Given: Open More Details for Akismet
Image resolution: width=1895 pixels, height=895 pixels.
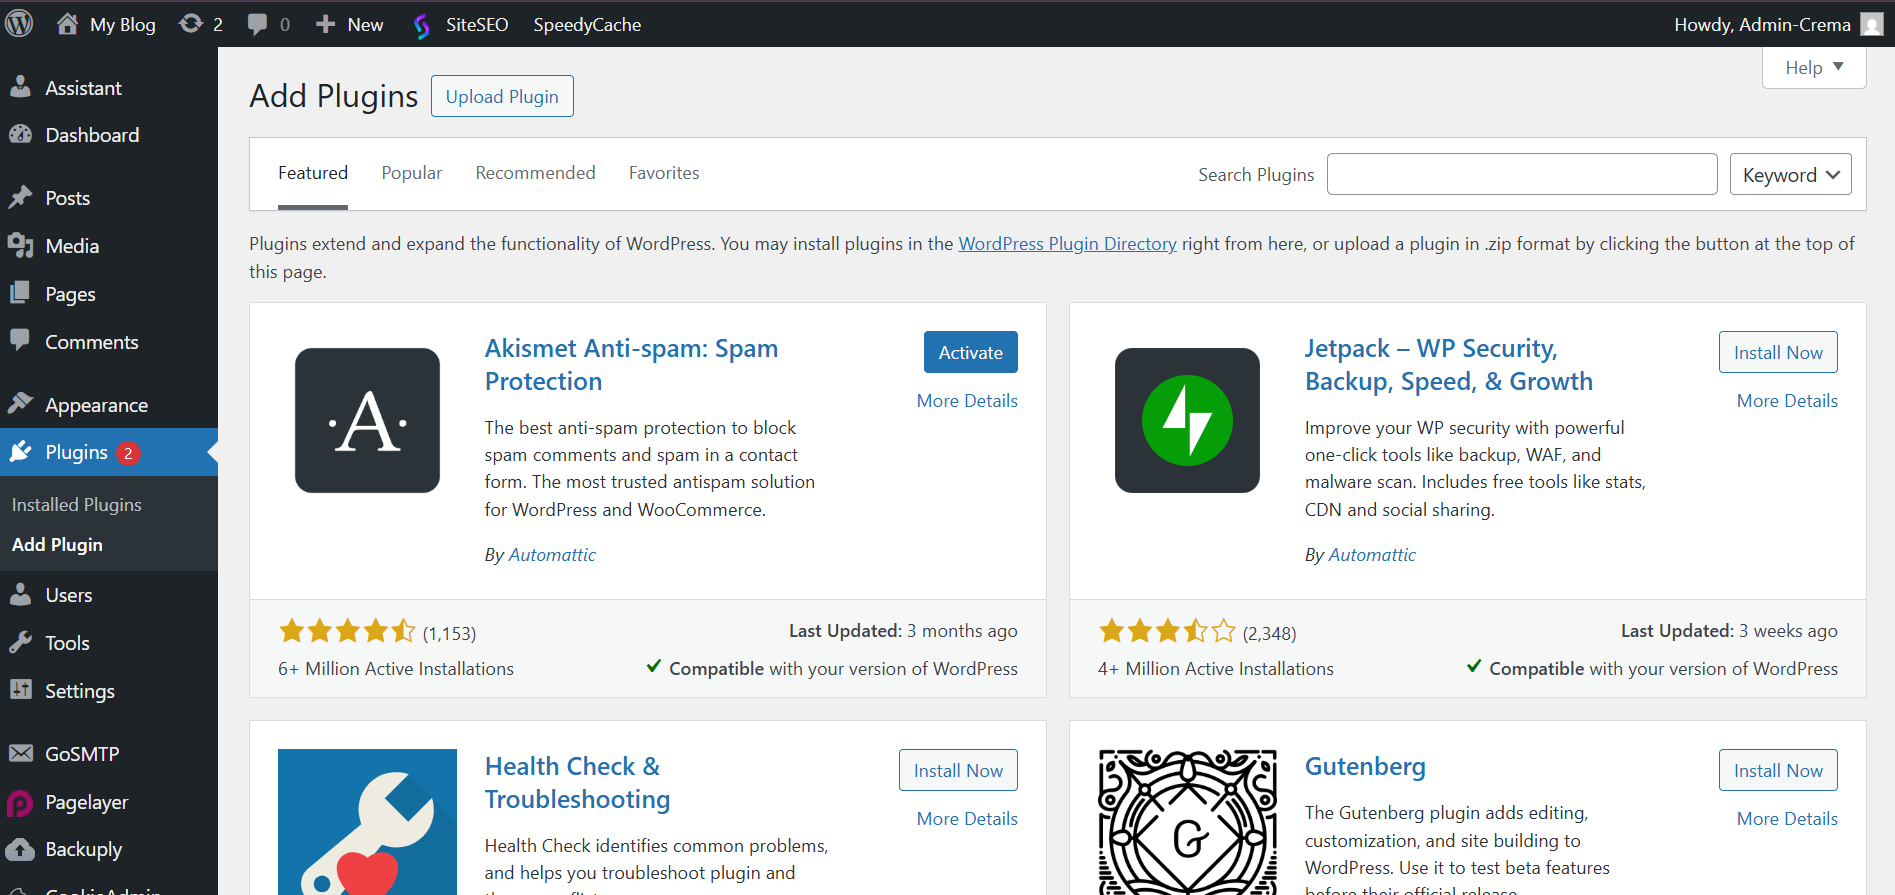Looking at the screenshot, I should pos(967,400).
